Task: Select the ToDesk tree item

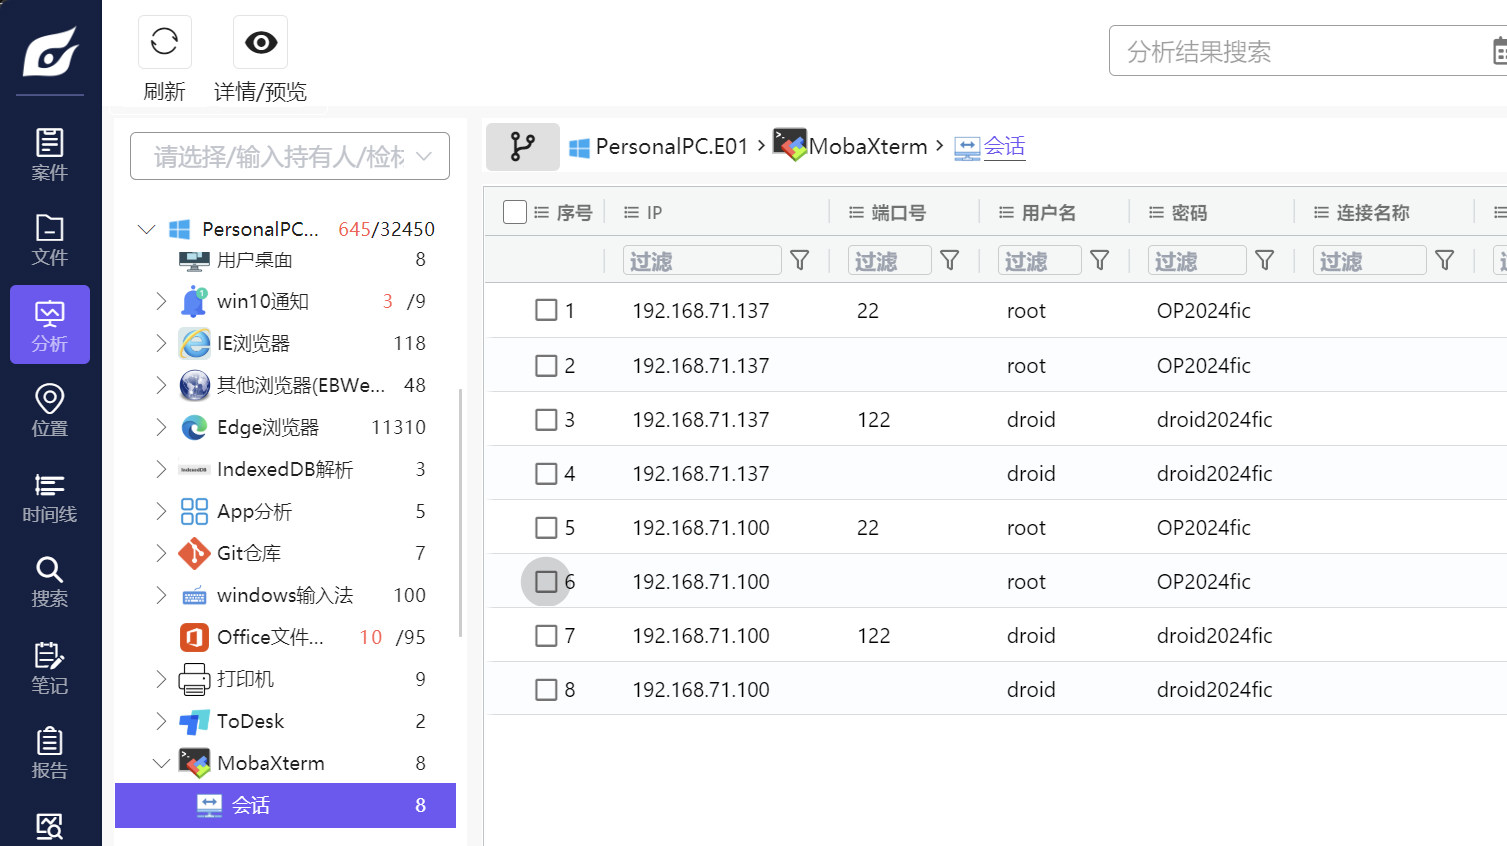Action: (250, 721)
